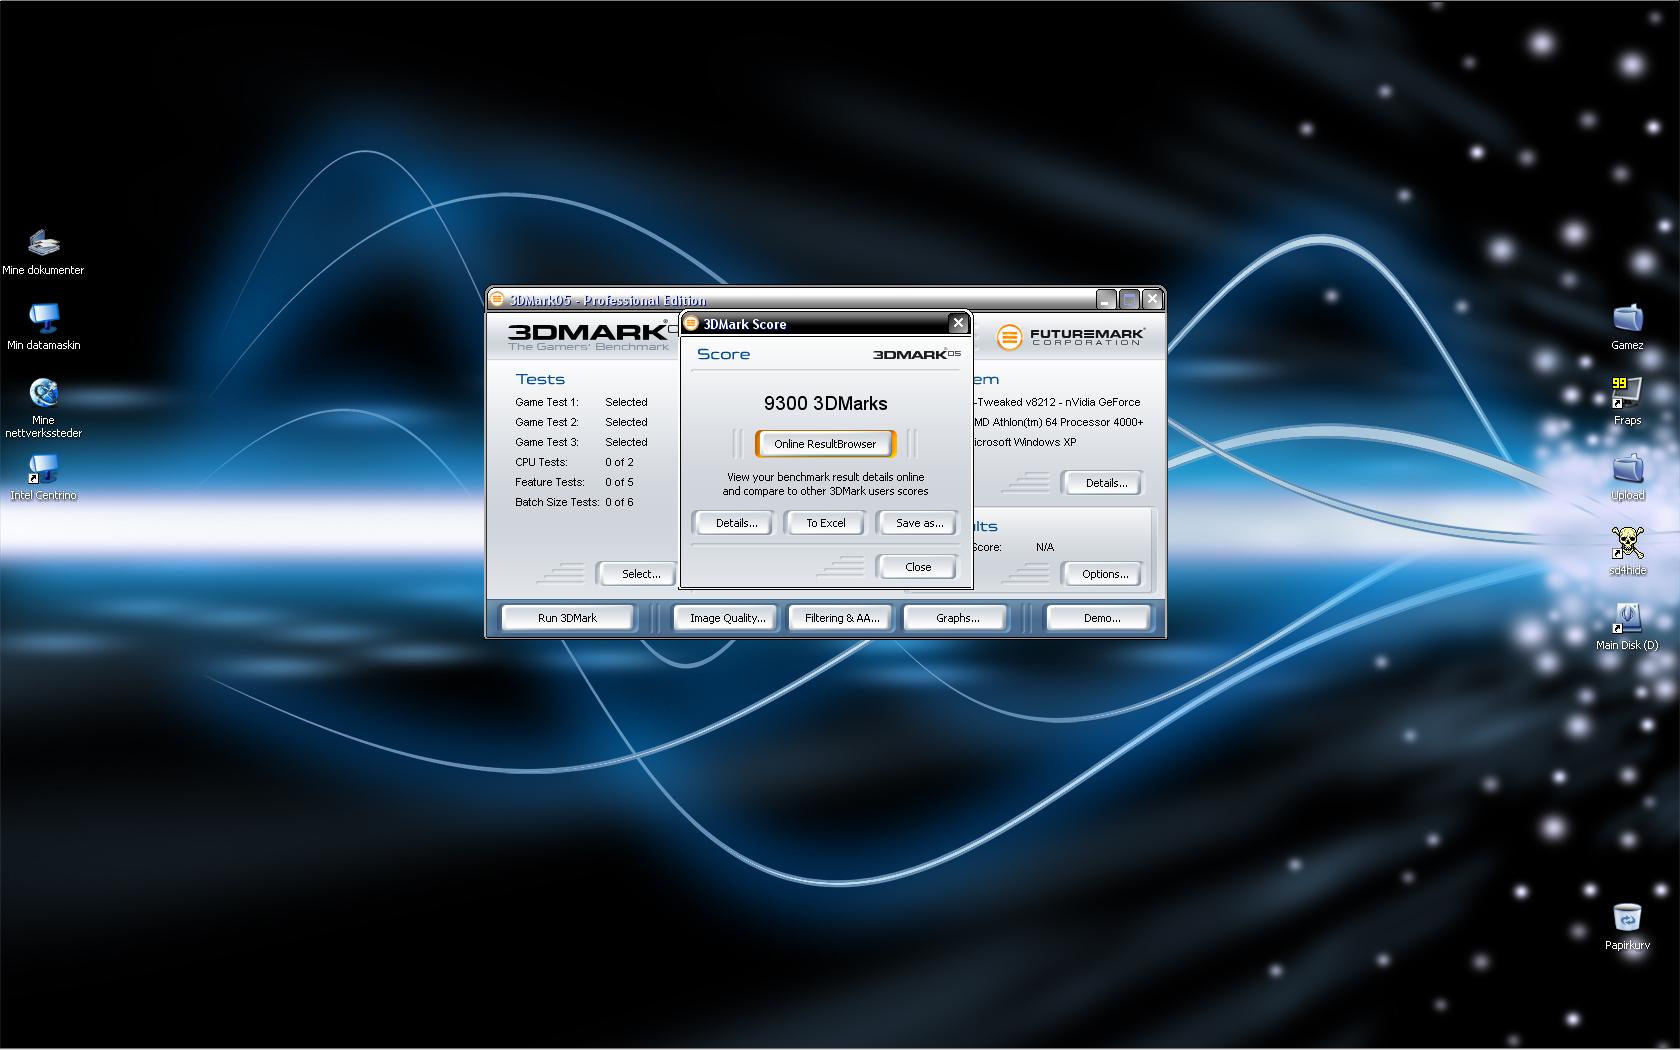This screenshot has height=1050, width=1680.
Task: Click the Score N/A value
Action: pos(1044,547)
